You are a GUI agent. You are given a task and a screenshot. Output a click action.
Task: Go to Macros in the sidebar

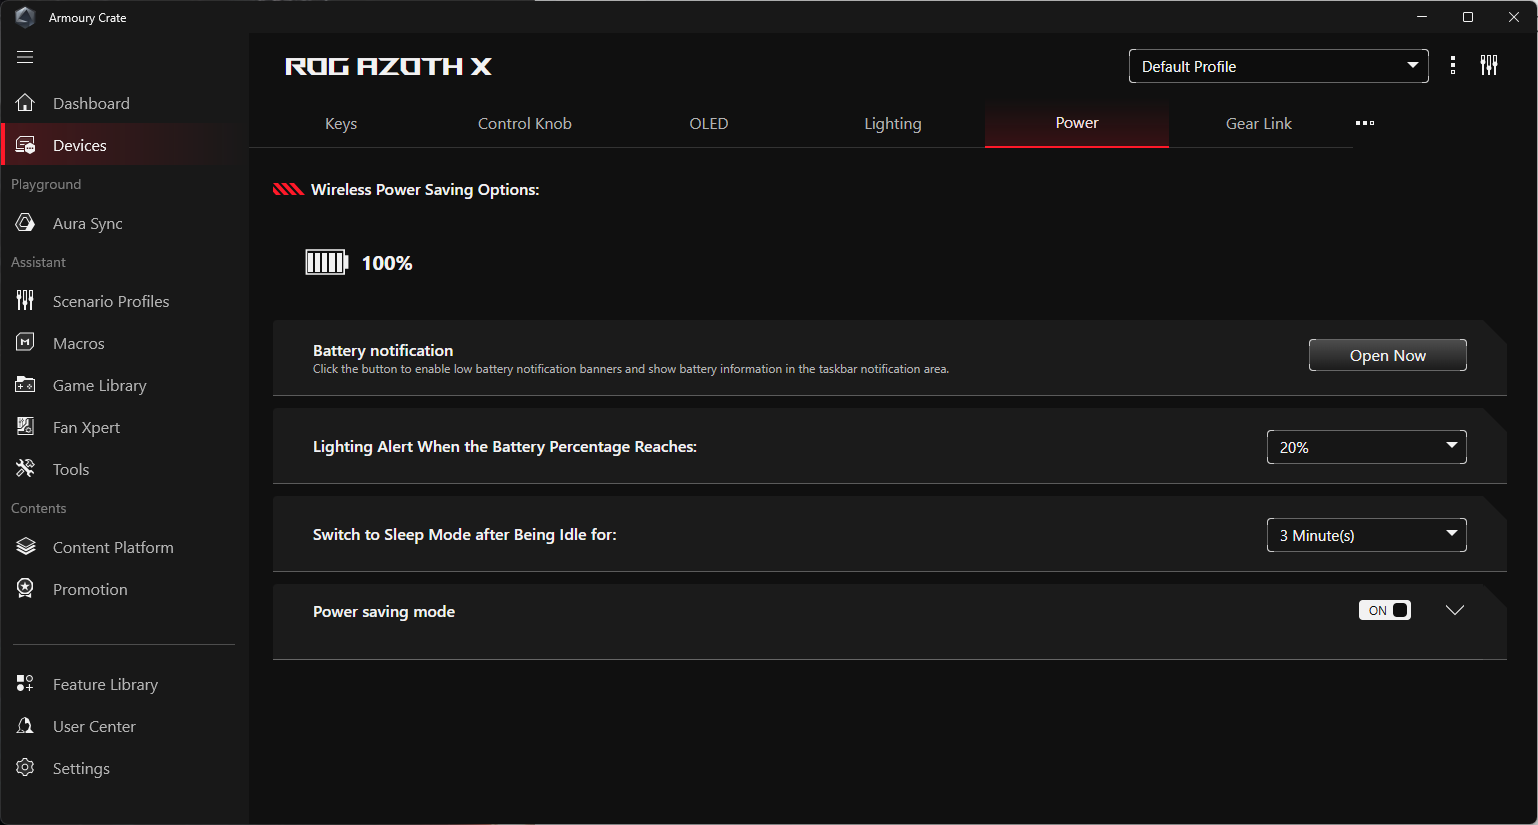click(78, 343)
